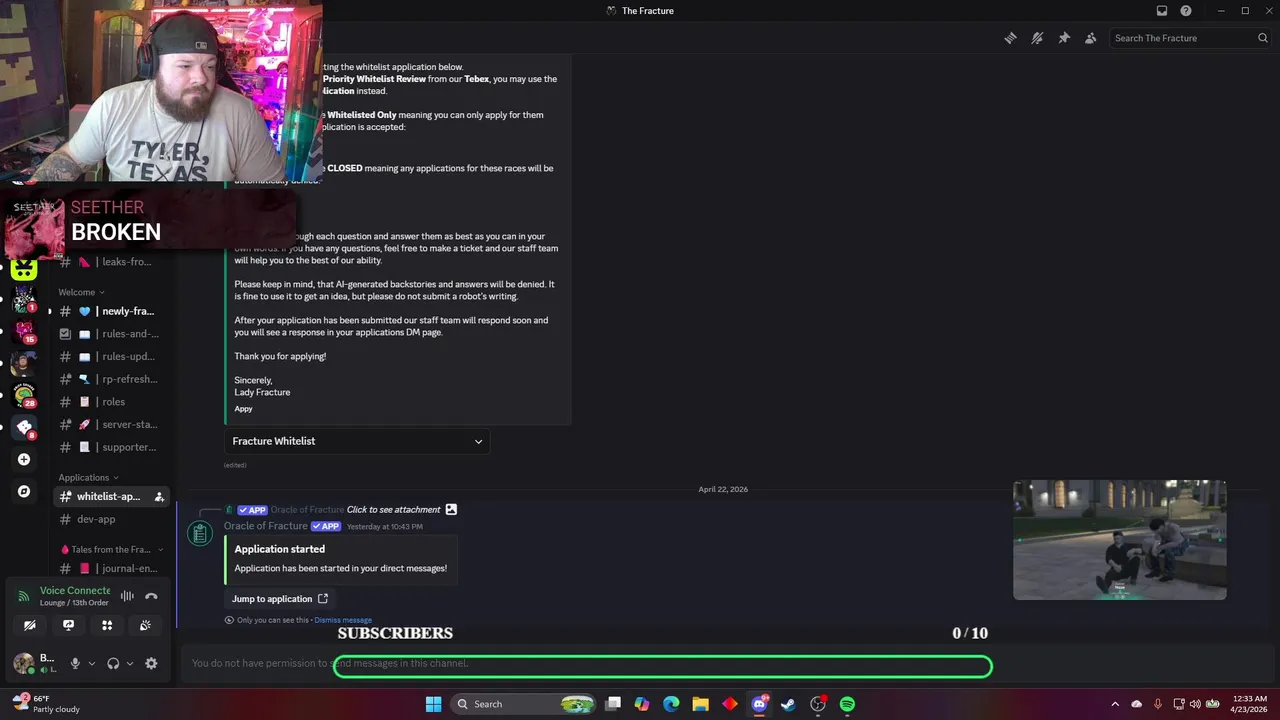Open Discover servers compass icon
The image size is (1280, 720).
tap(24, 492)
